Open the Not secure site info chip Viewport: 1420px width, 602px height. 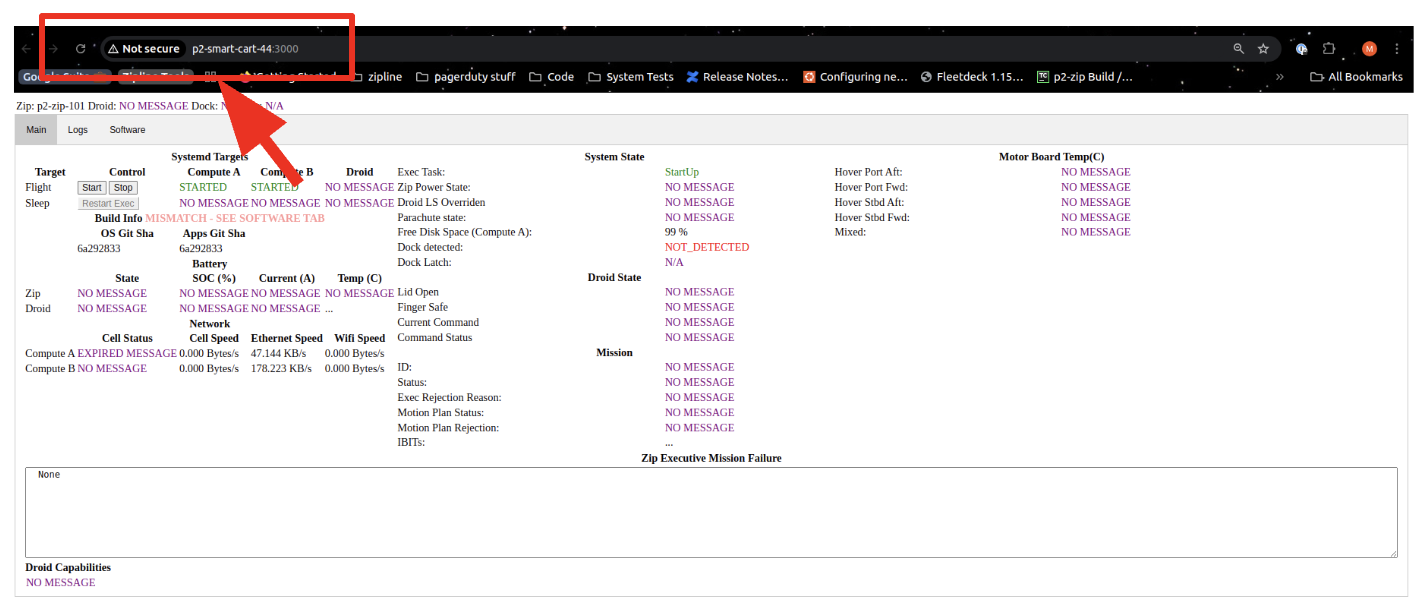[x=144, y=48]
